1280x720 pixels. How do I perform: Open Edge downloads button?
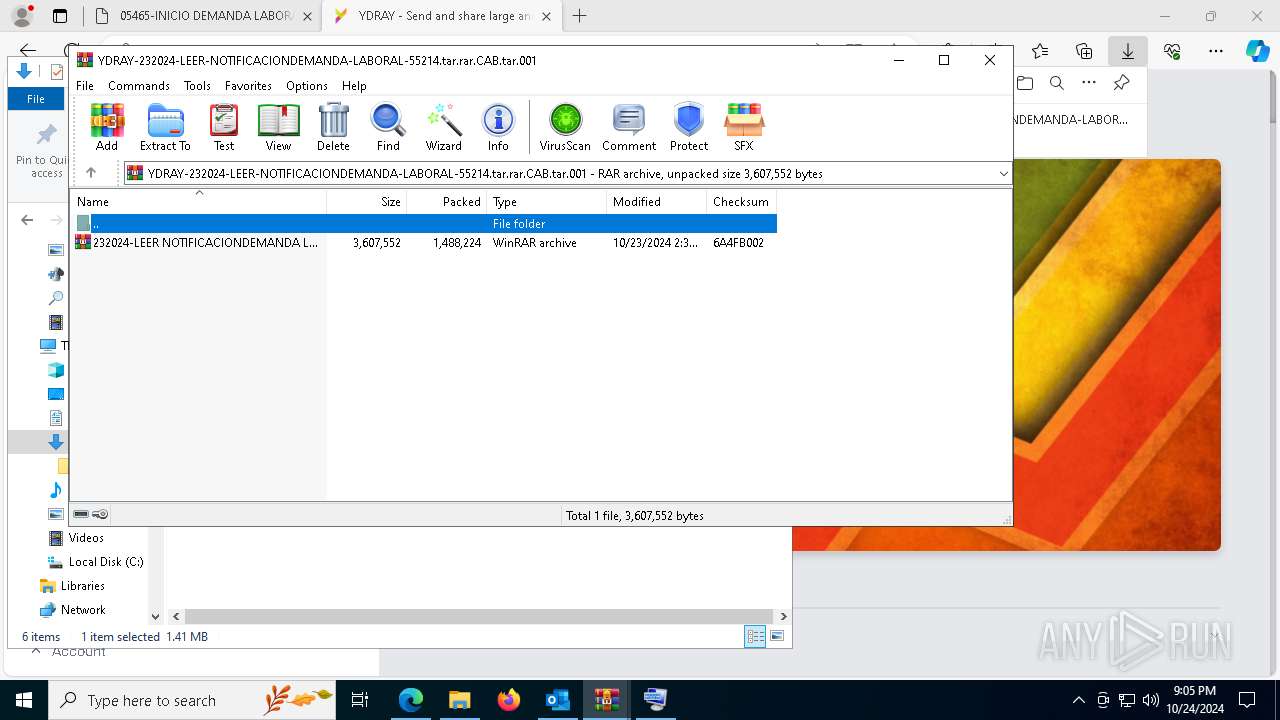(x=1127, y=51)
